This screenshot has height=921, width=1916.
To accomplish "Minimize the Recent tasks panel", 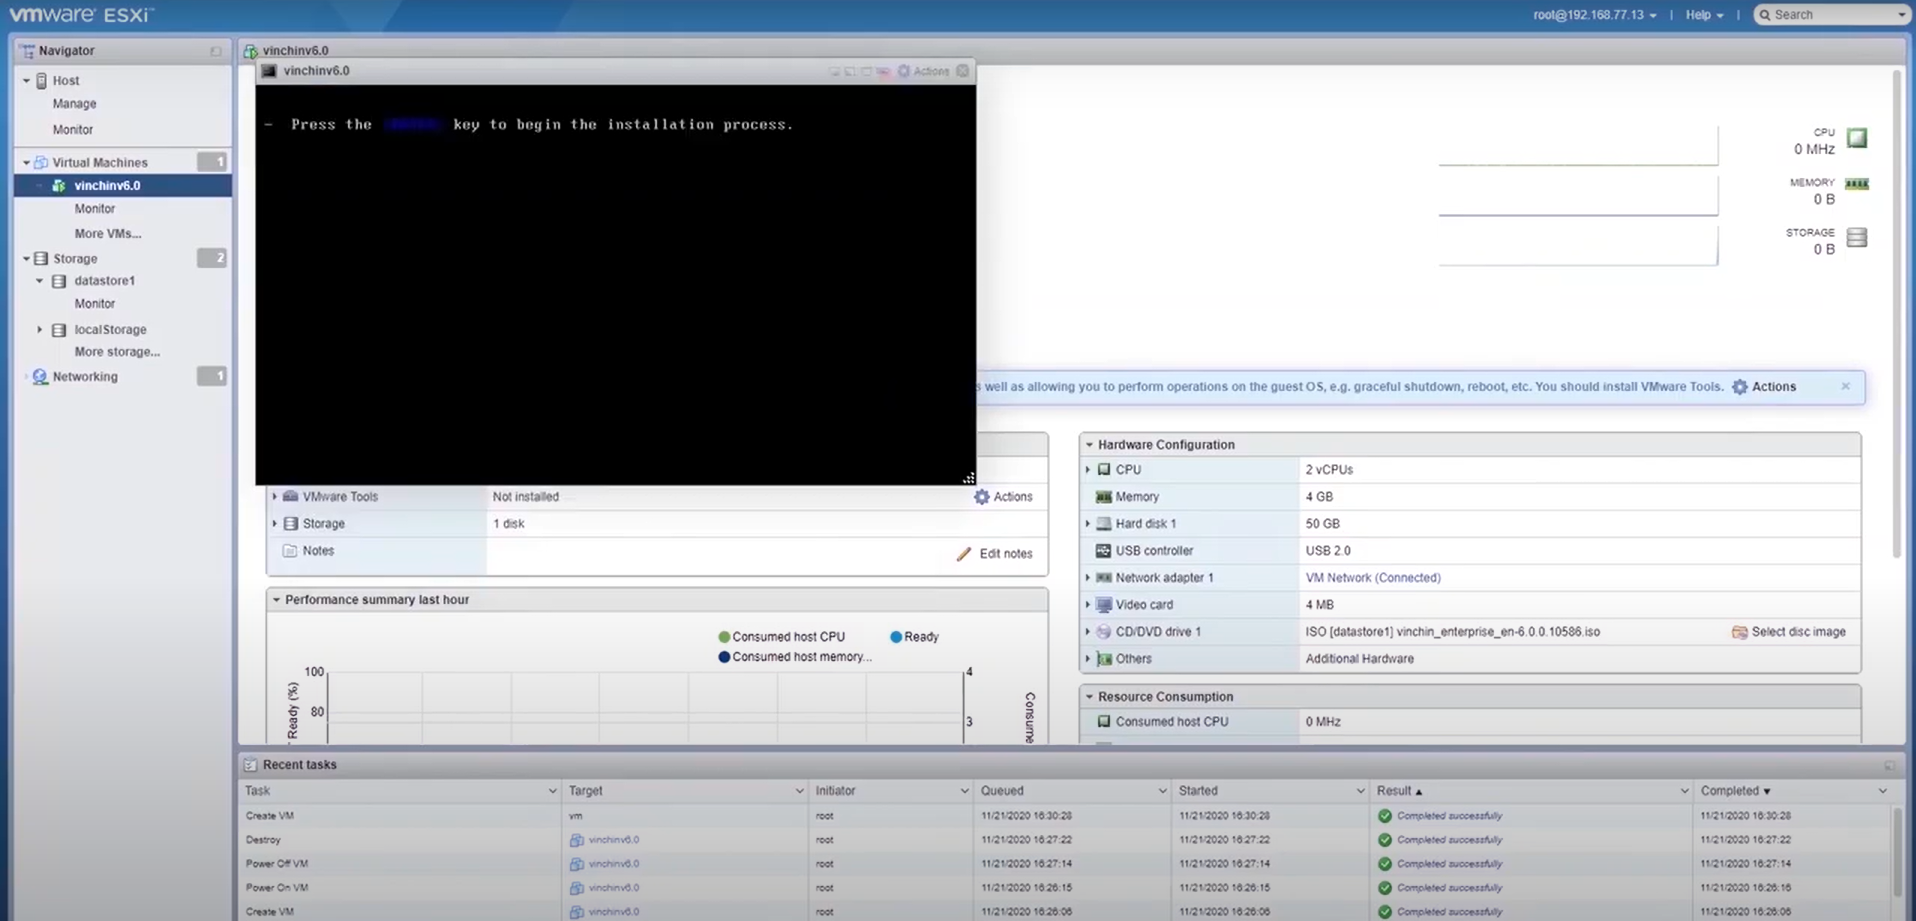I will [1889, 765].
